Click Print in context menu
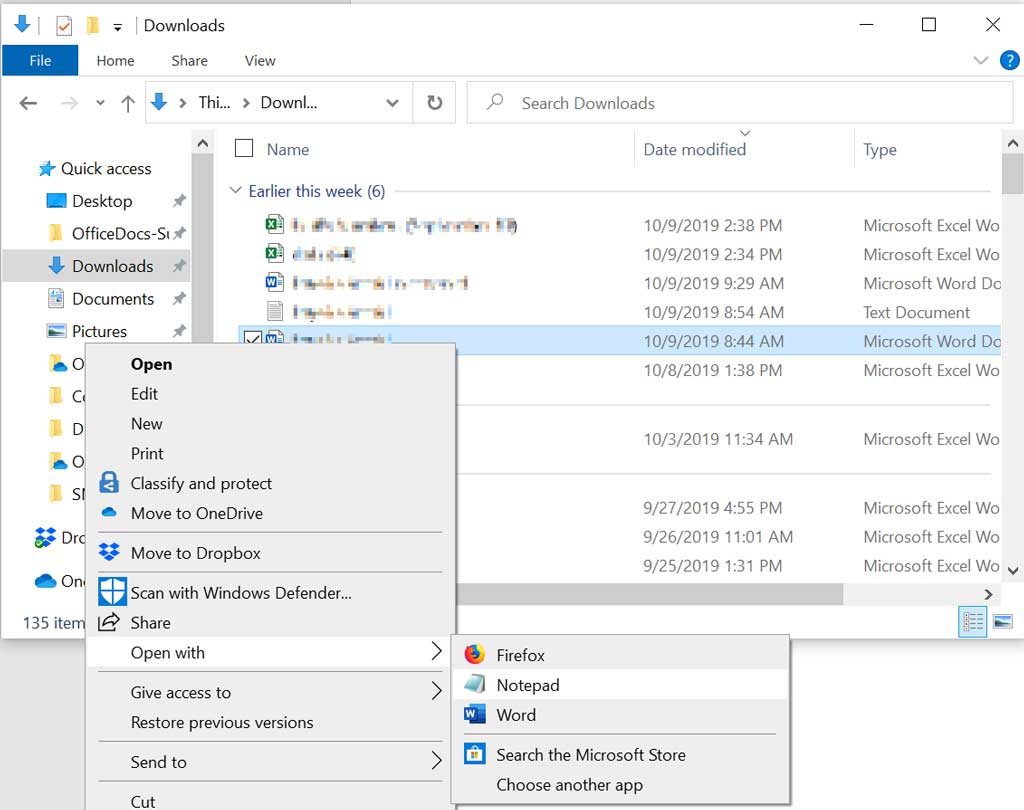 click(270, 453)
